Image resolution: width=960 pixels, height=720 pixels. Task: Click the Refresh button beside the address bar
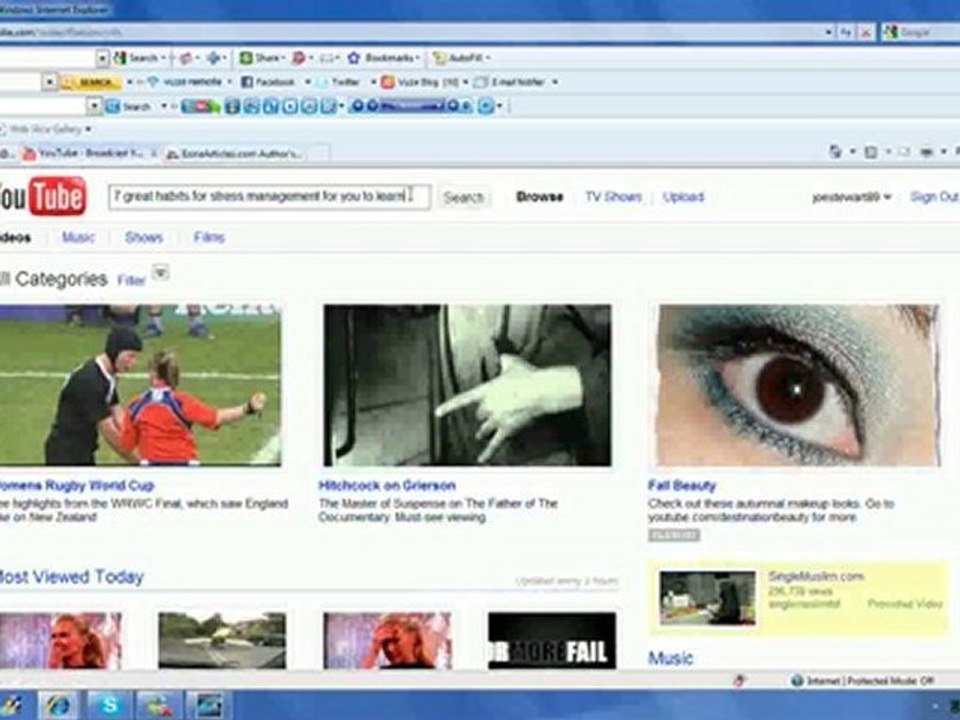[847, 32]
